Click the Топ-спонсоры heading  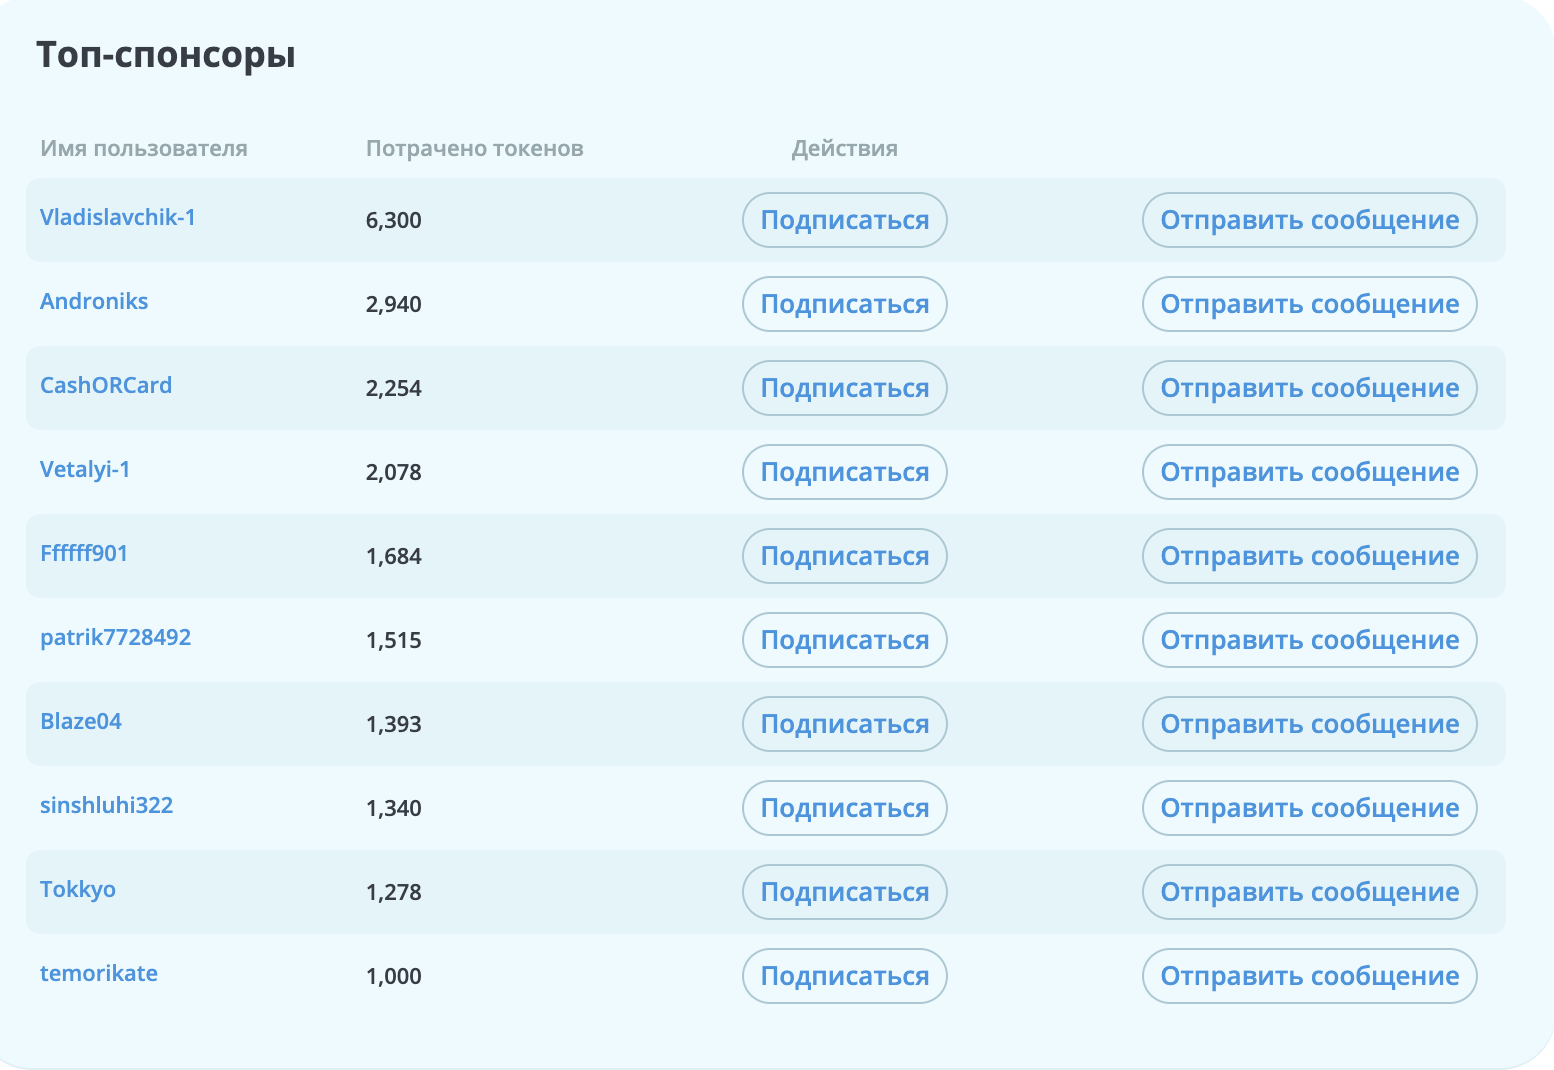click(166, 55)
